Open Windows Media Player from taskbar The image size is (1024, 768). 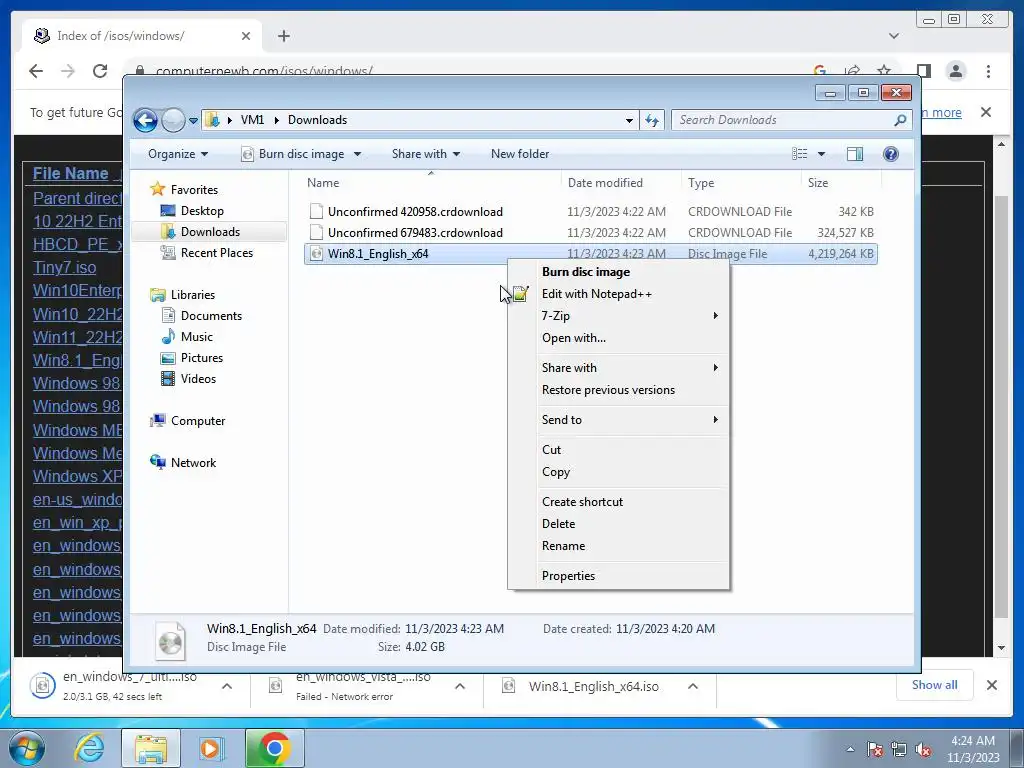[210, 748]
